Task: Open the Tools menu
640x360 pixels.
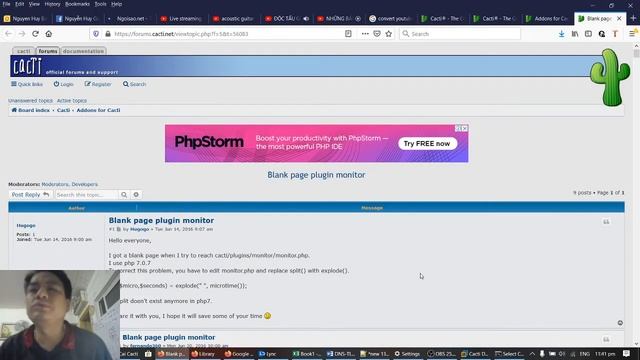Action: pos(100,4)
